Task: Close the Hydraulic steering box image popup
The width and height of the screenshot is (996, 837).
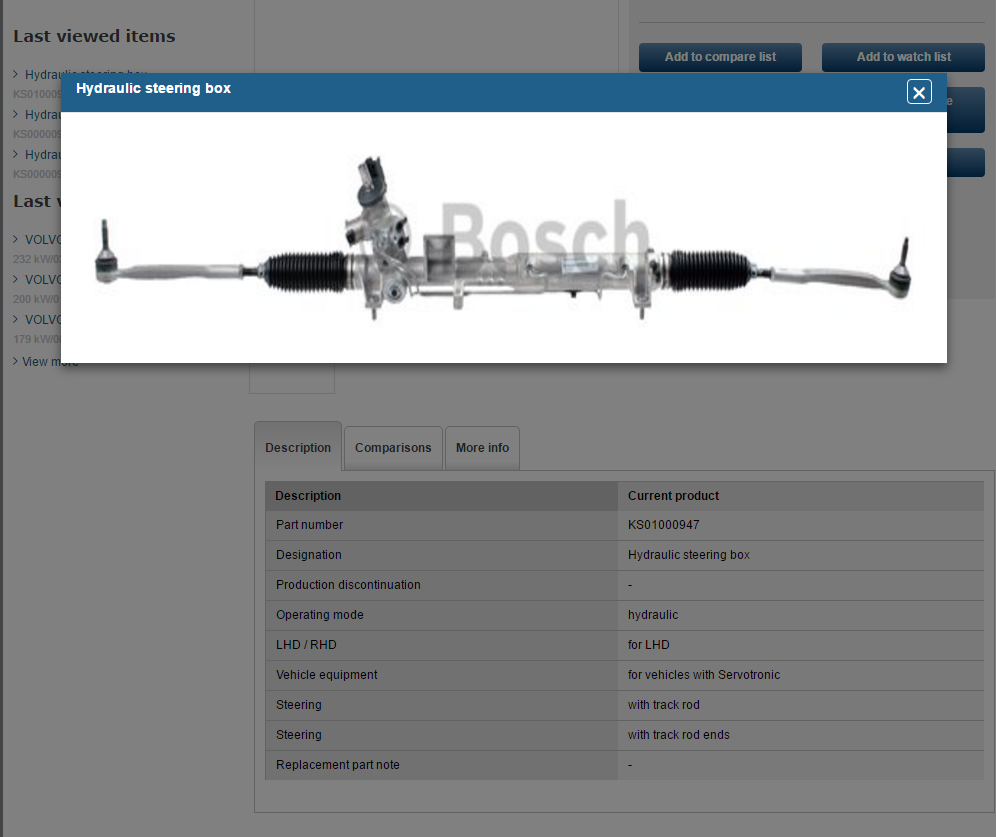Action: point(918,92)
